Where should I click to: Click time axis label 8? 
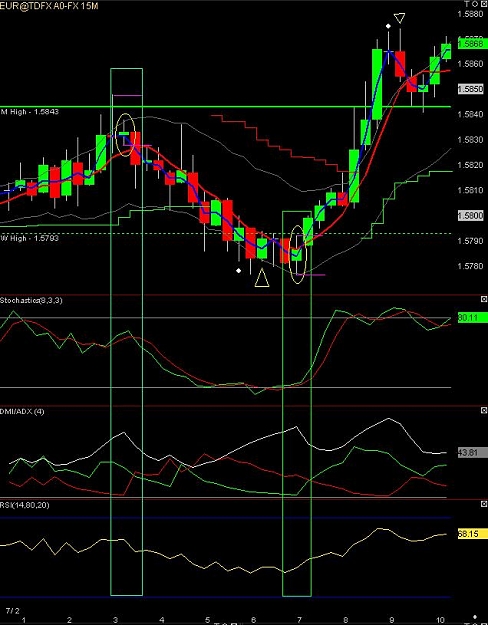click(345, 620)
